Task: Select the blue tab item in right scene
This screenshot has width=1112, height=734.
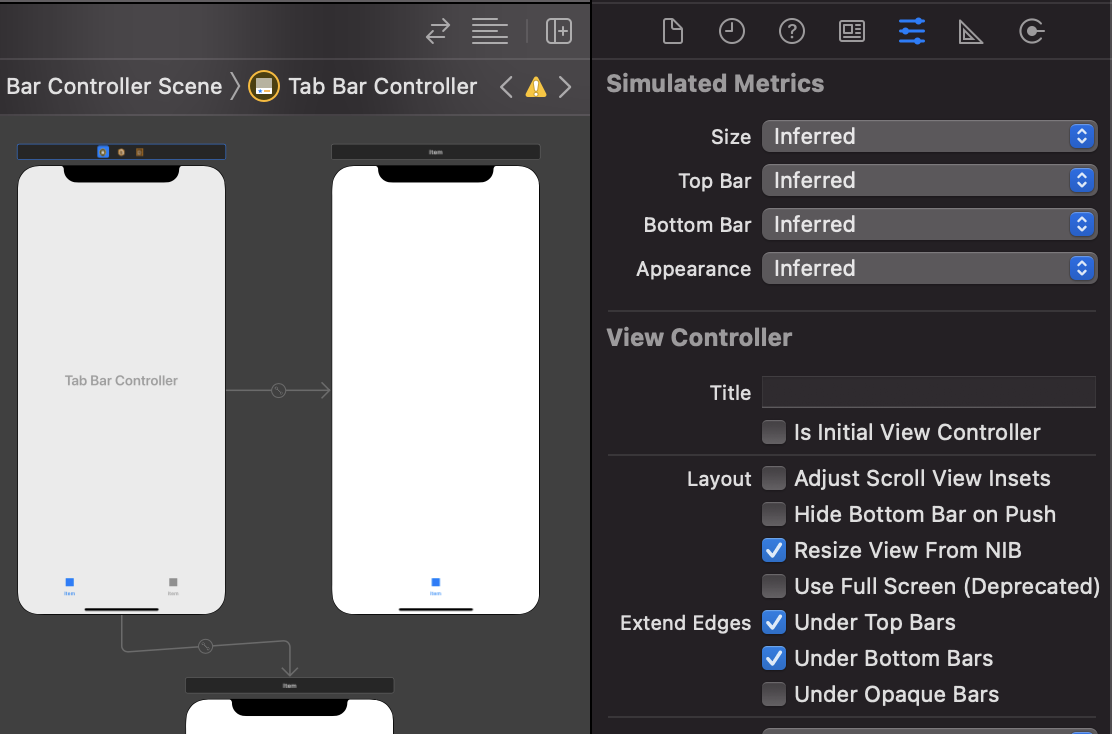Action: (435, 586)
